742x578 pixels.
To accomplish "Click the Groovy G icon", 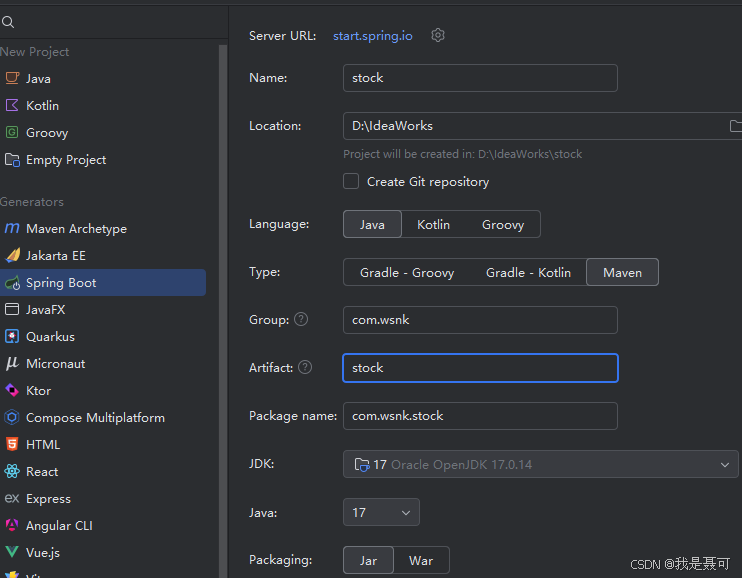I will (12, 132).
